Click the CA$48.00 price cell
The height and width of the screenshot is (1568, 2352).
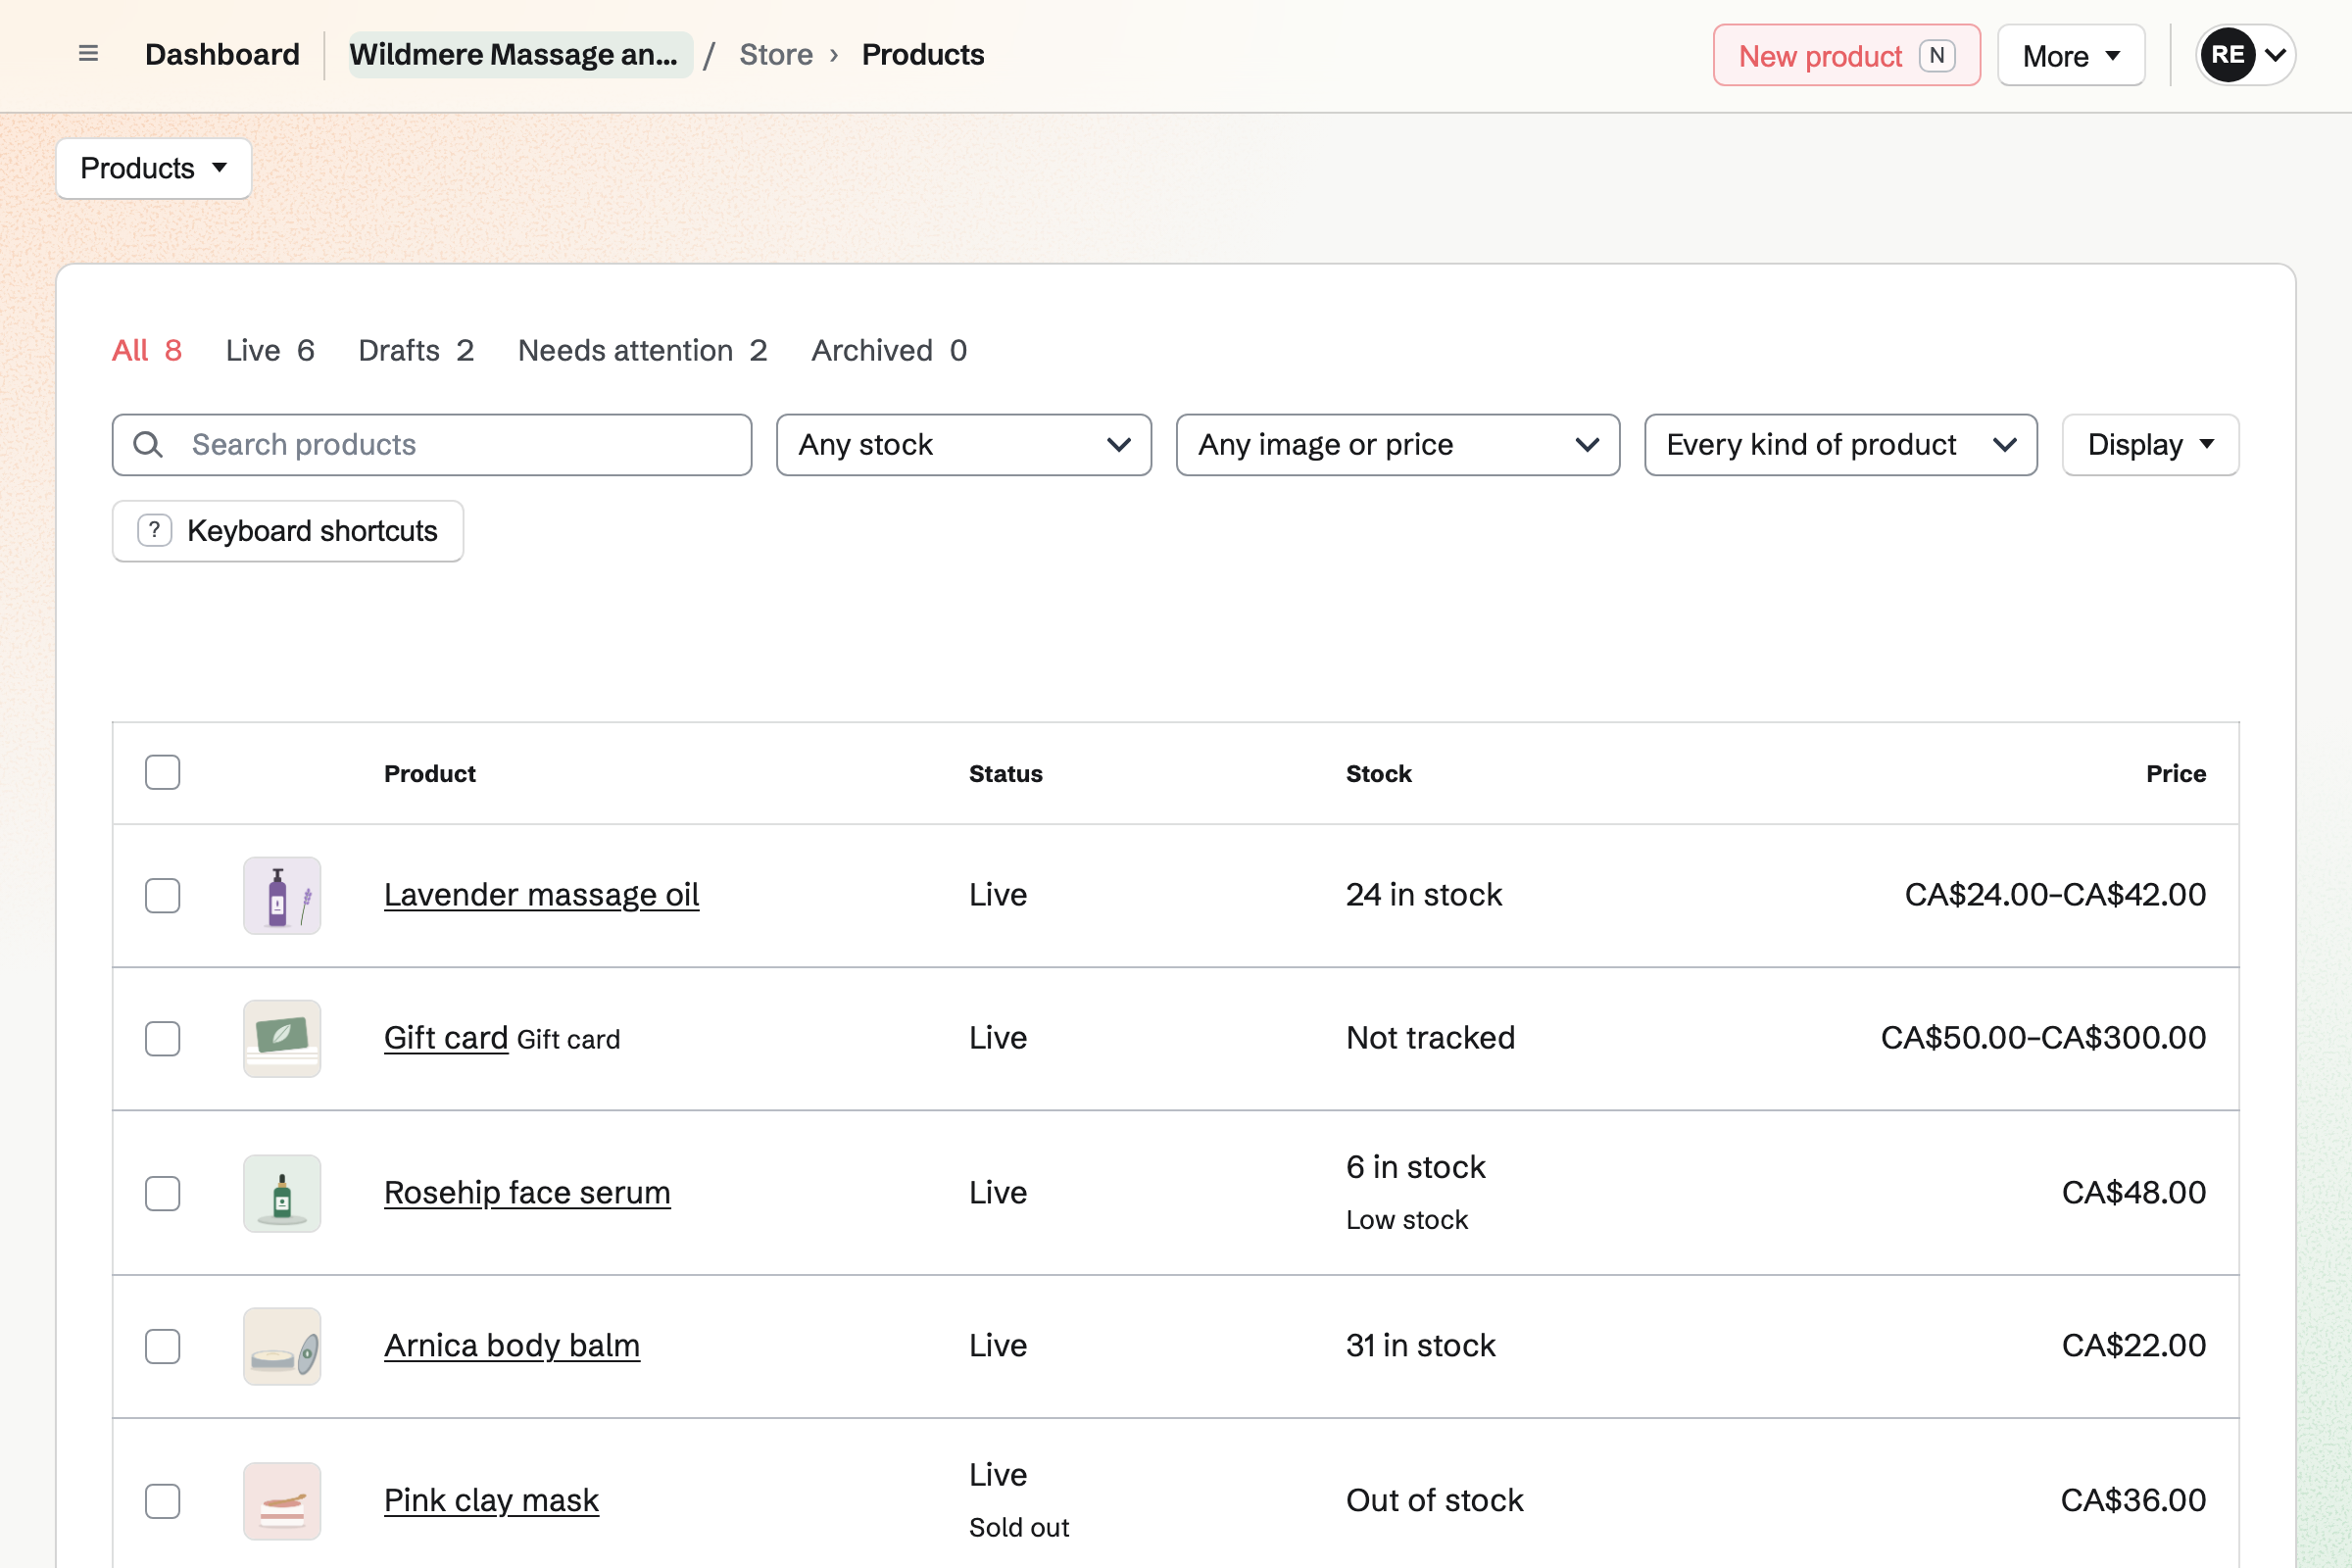pyautogui.click(x=2133, y=1193)
